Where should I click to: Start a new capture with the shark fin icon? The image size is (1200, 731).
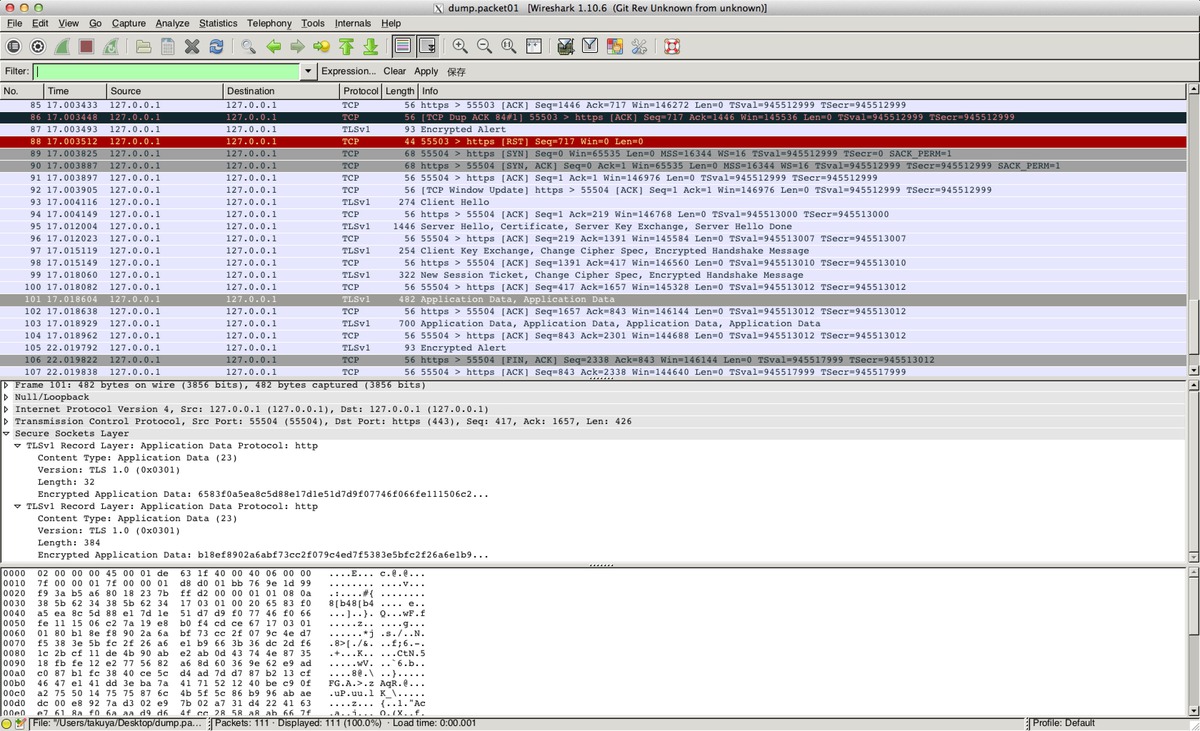pyautogui.click(x=62, y=46)
